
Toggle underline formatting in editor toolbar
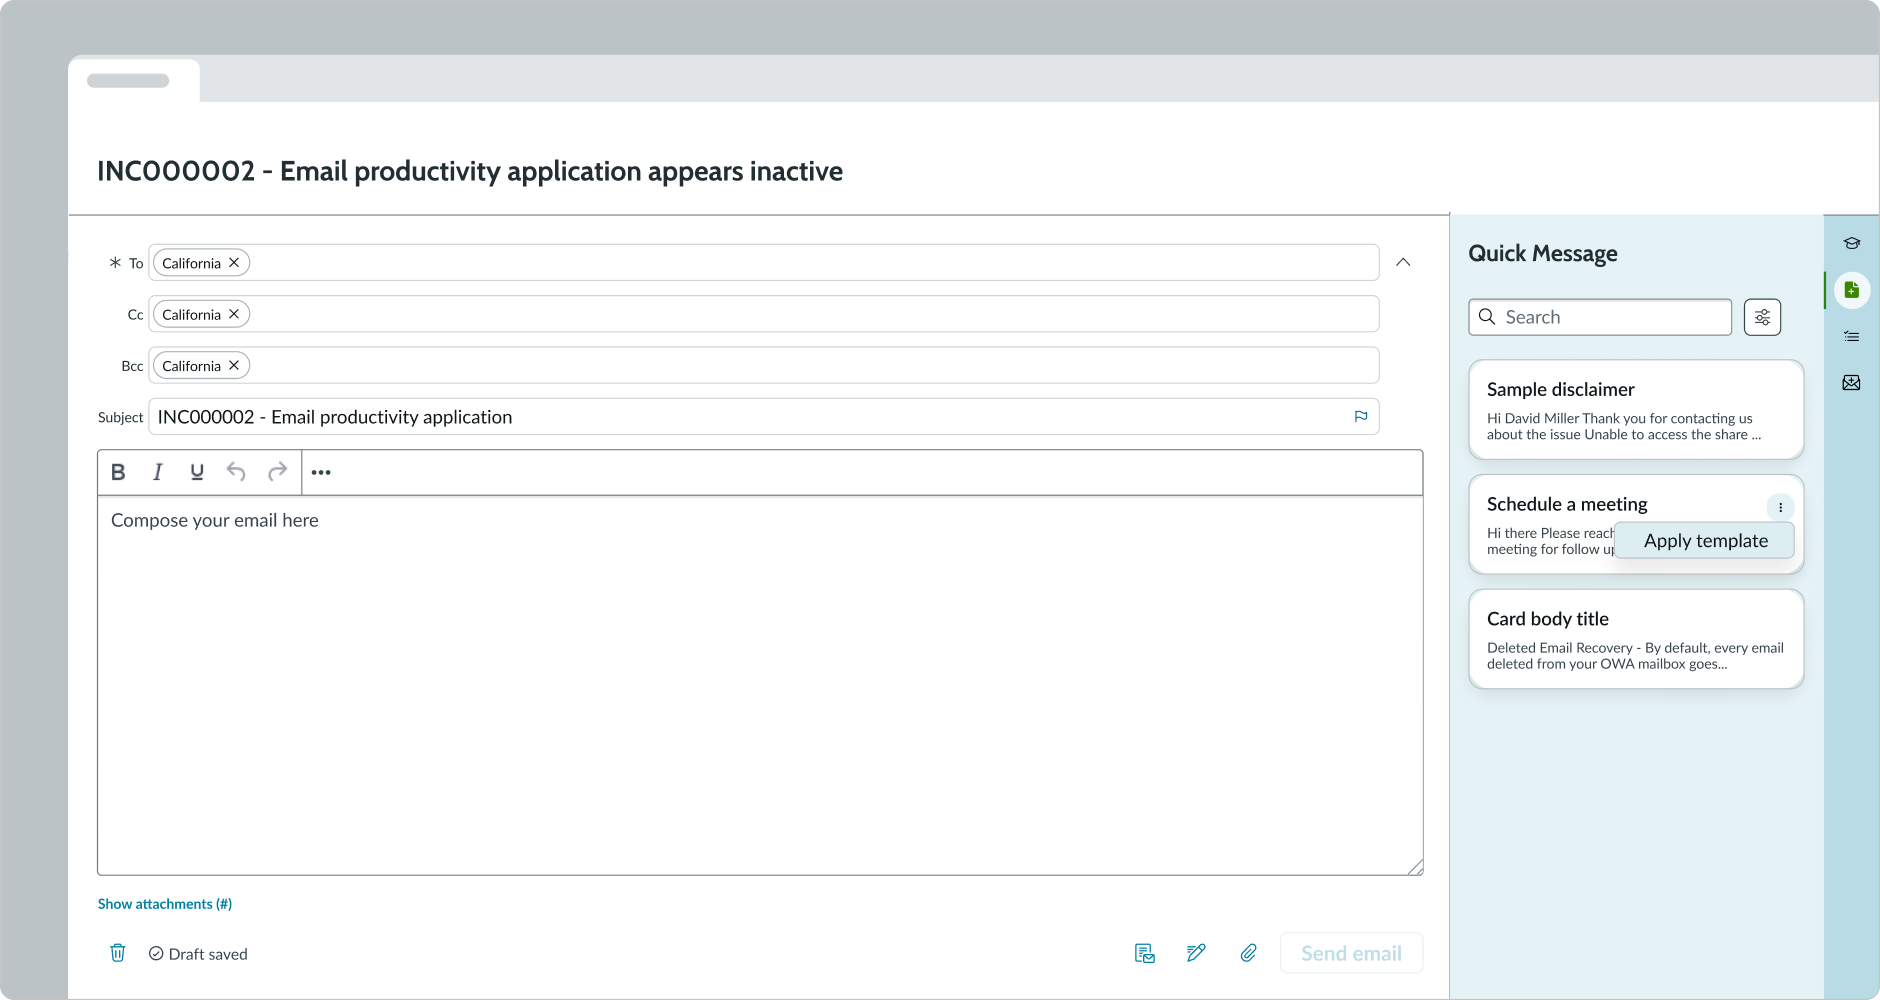(197, 472)
